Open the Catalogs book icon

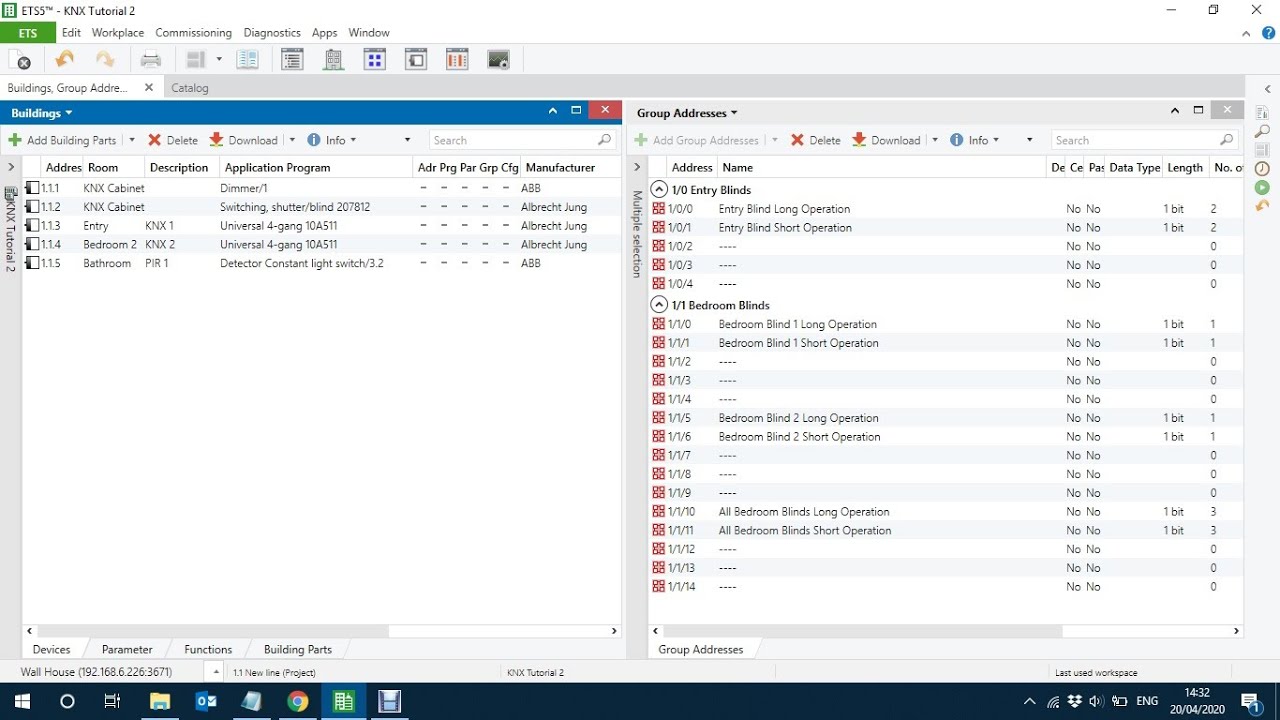(248, 60)
